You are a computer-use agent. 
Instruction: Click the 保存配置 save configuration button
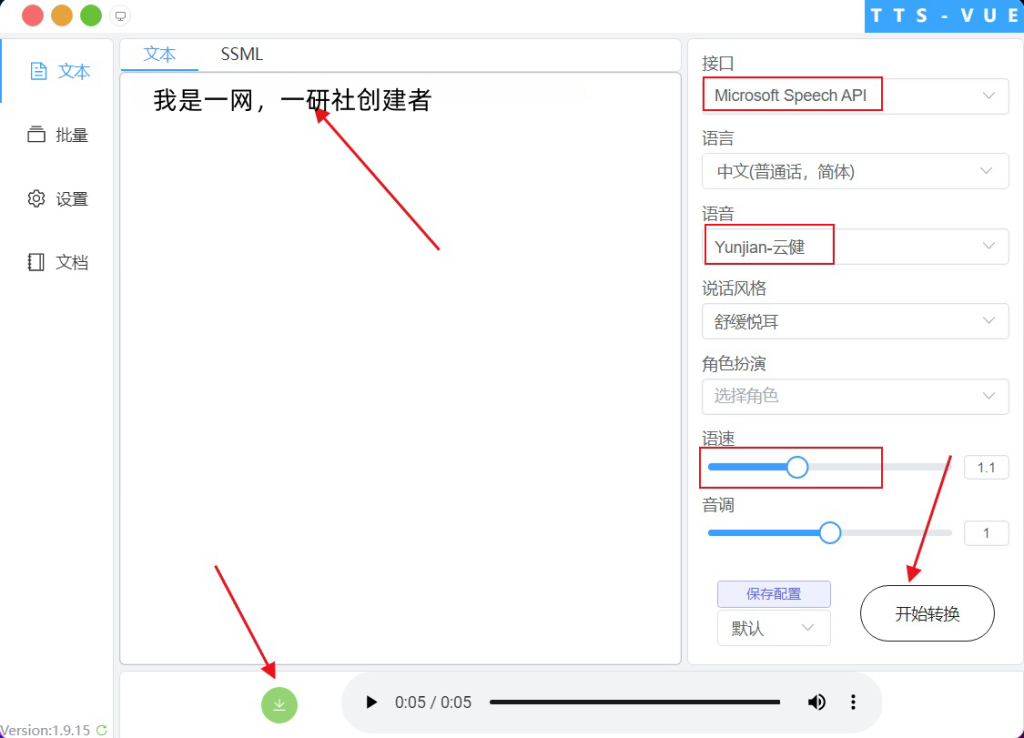point(773,593)
